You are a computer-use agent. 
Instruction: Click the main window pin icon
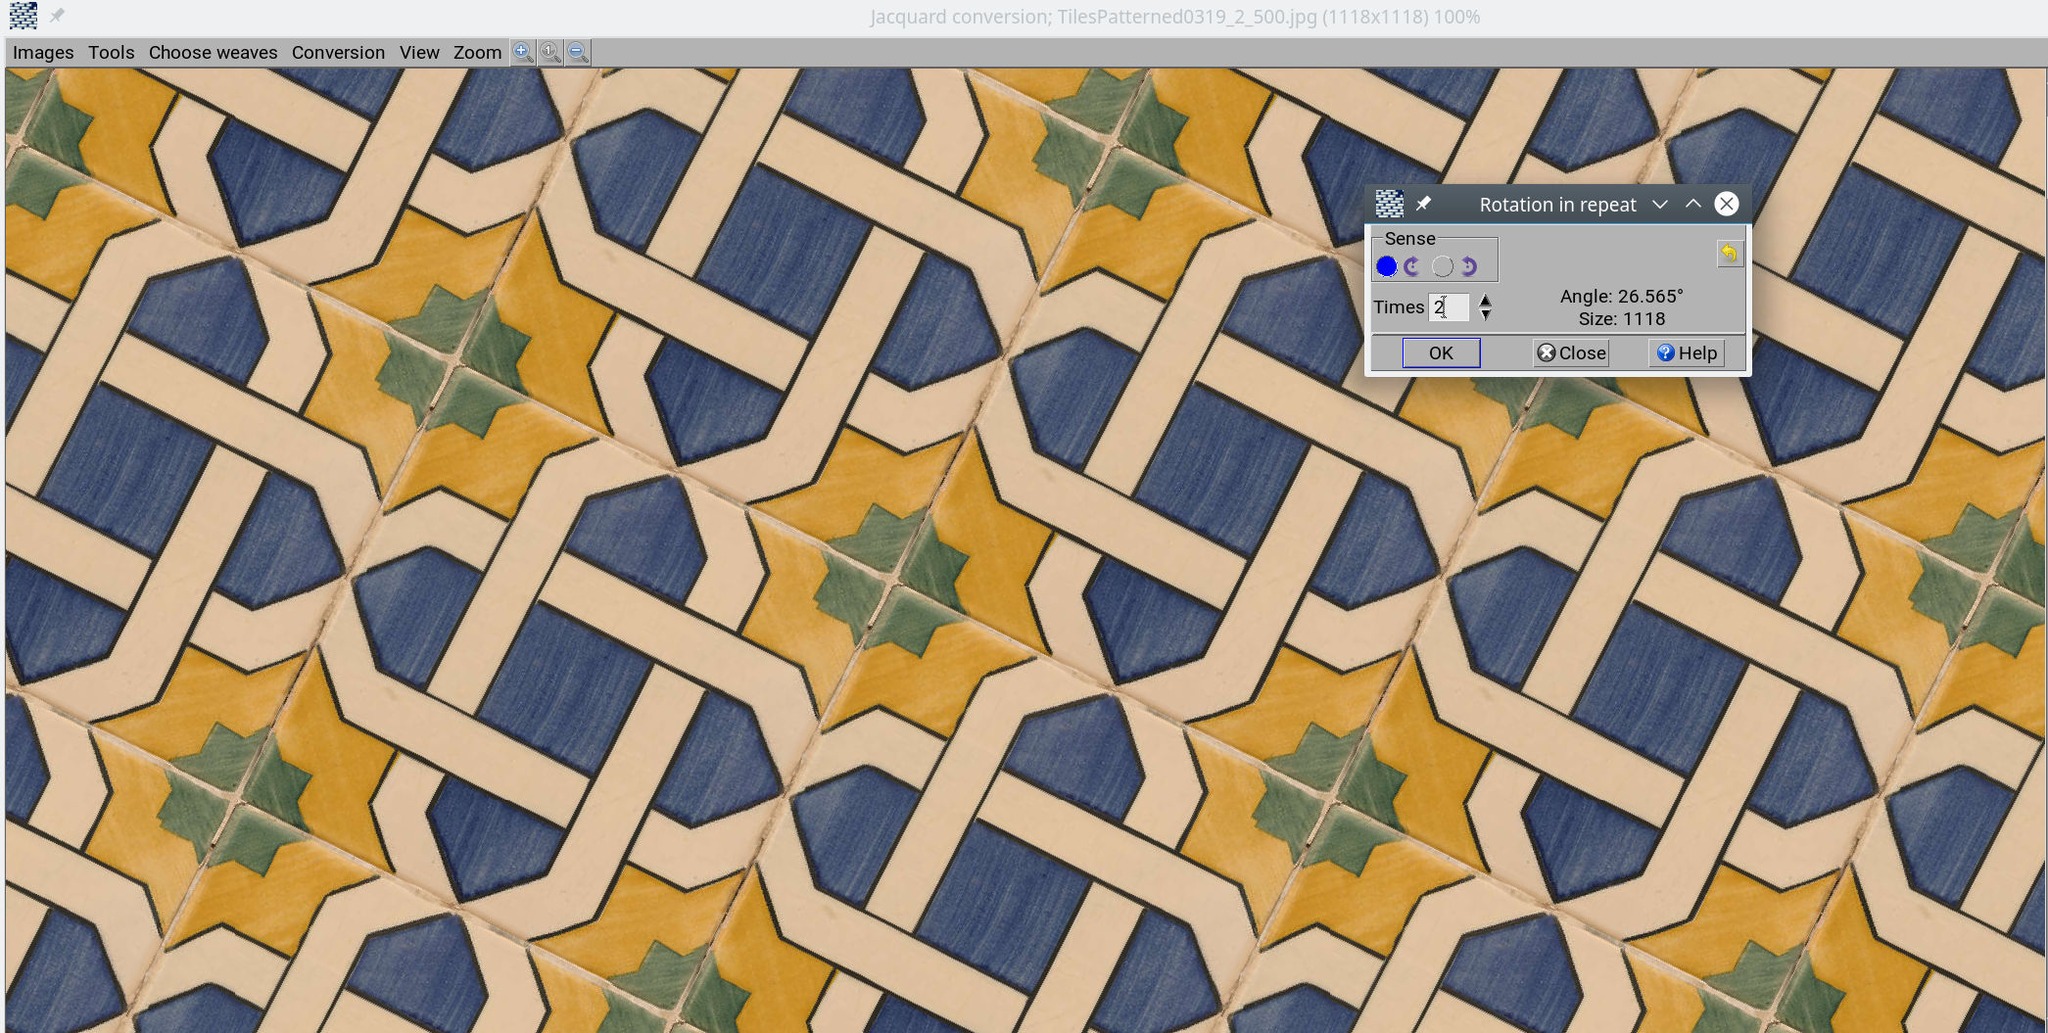[x=57, y=16]
